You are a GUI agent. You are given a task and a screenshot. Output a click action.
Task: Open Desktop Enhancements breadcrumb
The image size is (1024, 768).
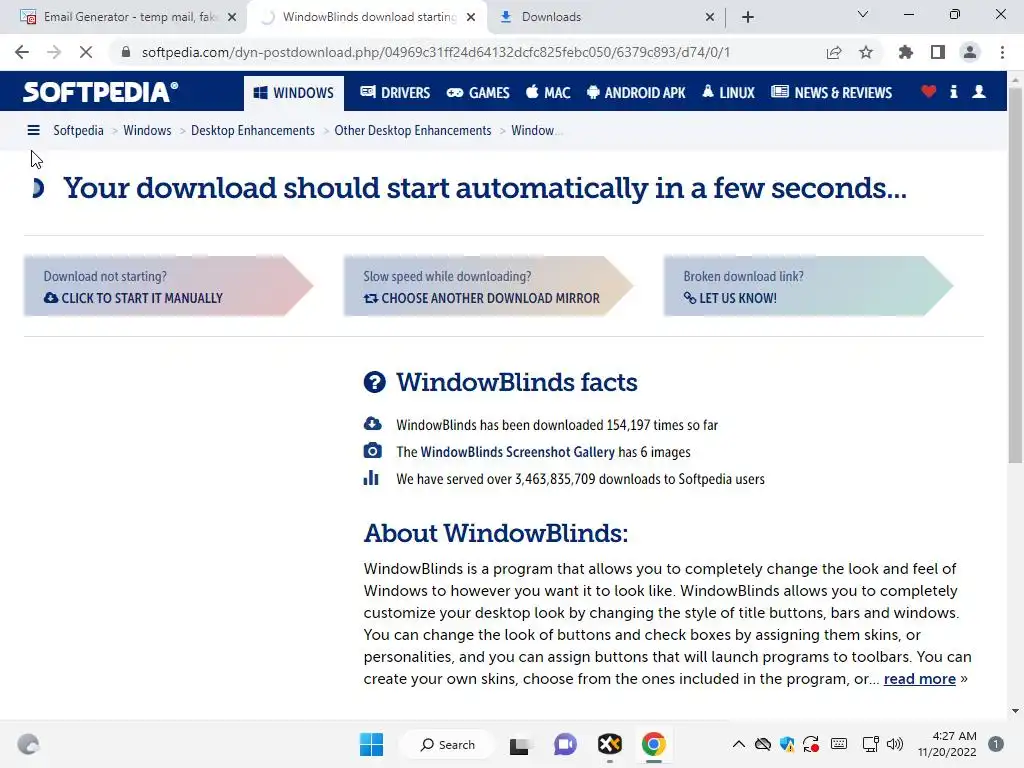pyautogui.click(x=253, y=131)
